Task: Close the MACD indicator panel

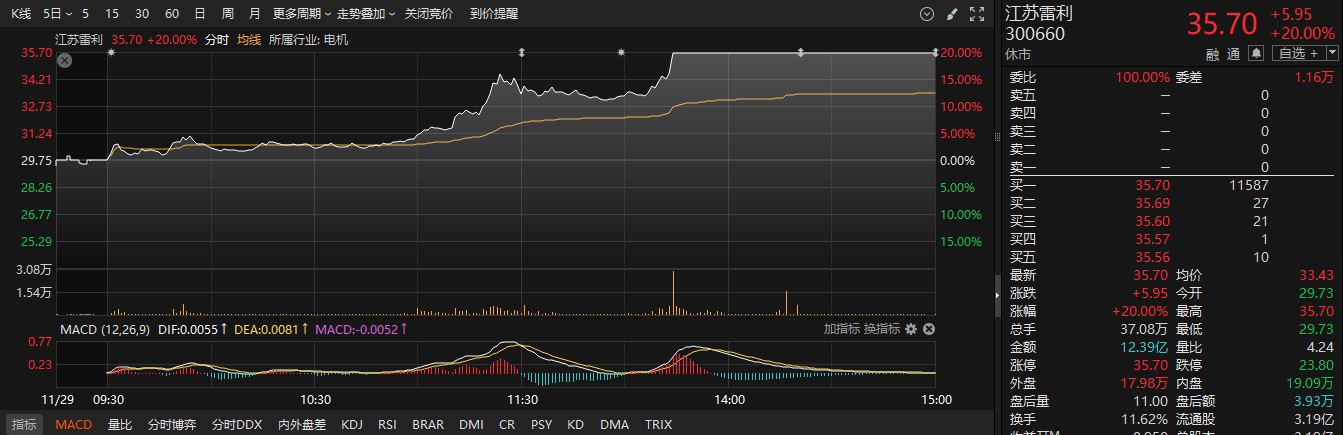Action: (x=928, y=329)
